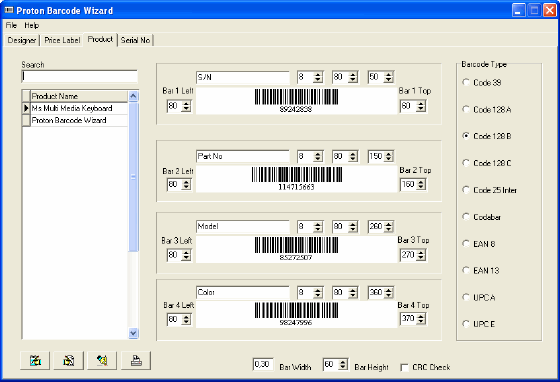Click the barcode preview 89242838

click(x=296, y=101)
